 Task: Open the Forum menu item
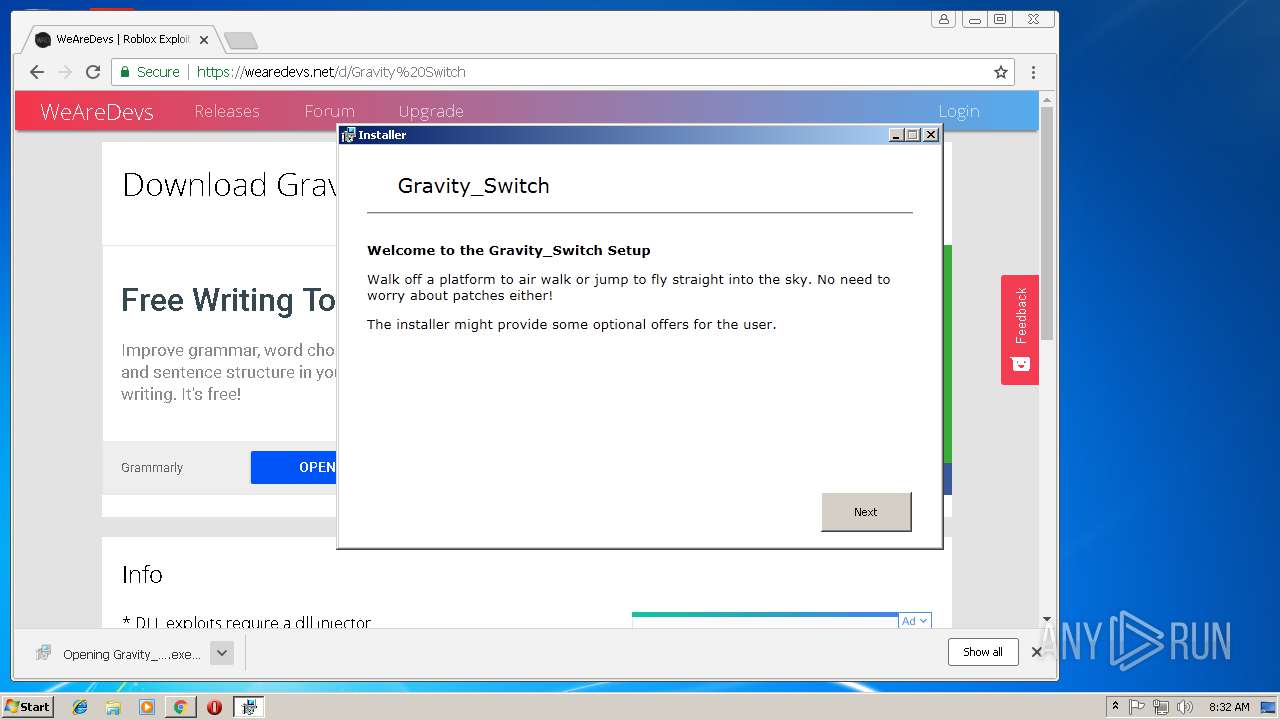pos(329,111)
